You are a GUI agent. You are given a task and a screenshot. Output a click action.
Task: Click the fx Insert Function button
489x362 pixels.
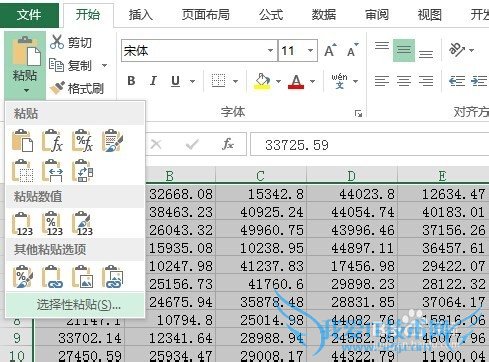pyautogui.click(x=228, y=144)
